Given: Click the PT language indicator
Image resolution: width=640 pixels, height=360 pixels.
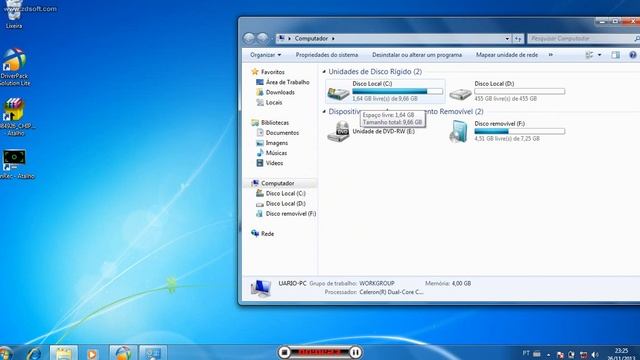Looking at the screenshot, I should [x=526, y=353].
